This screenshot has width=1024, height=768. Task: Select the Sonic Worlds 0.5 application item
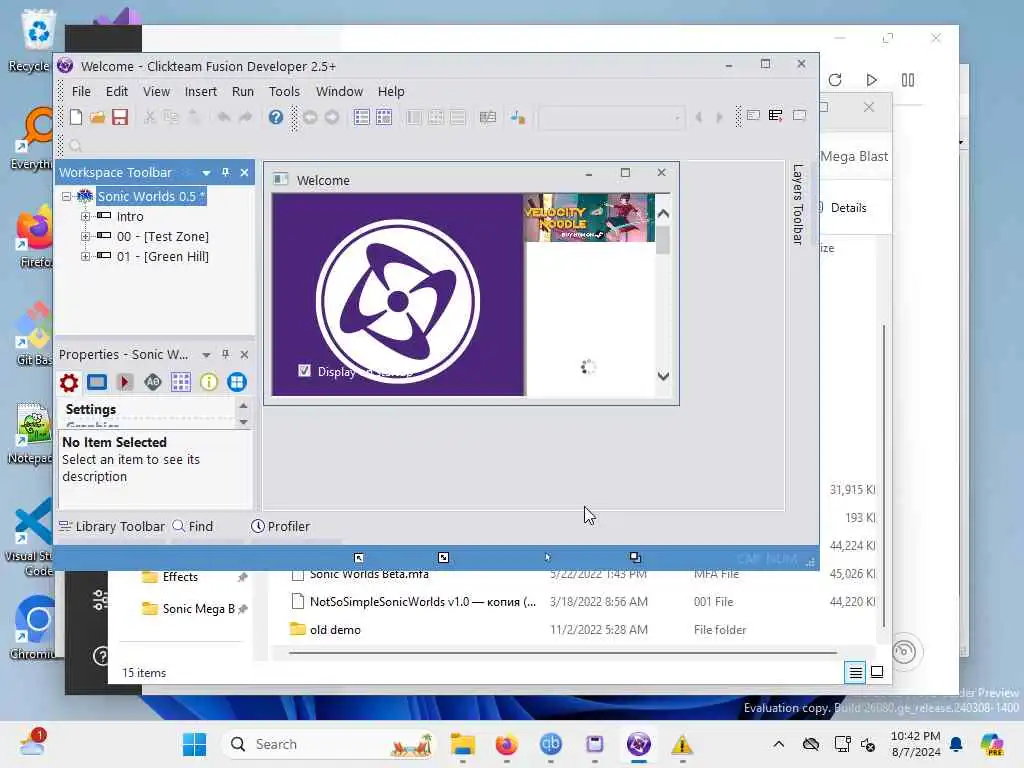(151, 196)
